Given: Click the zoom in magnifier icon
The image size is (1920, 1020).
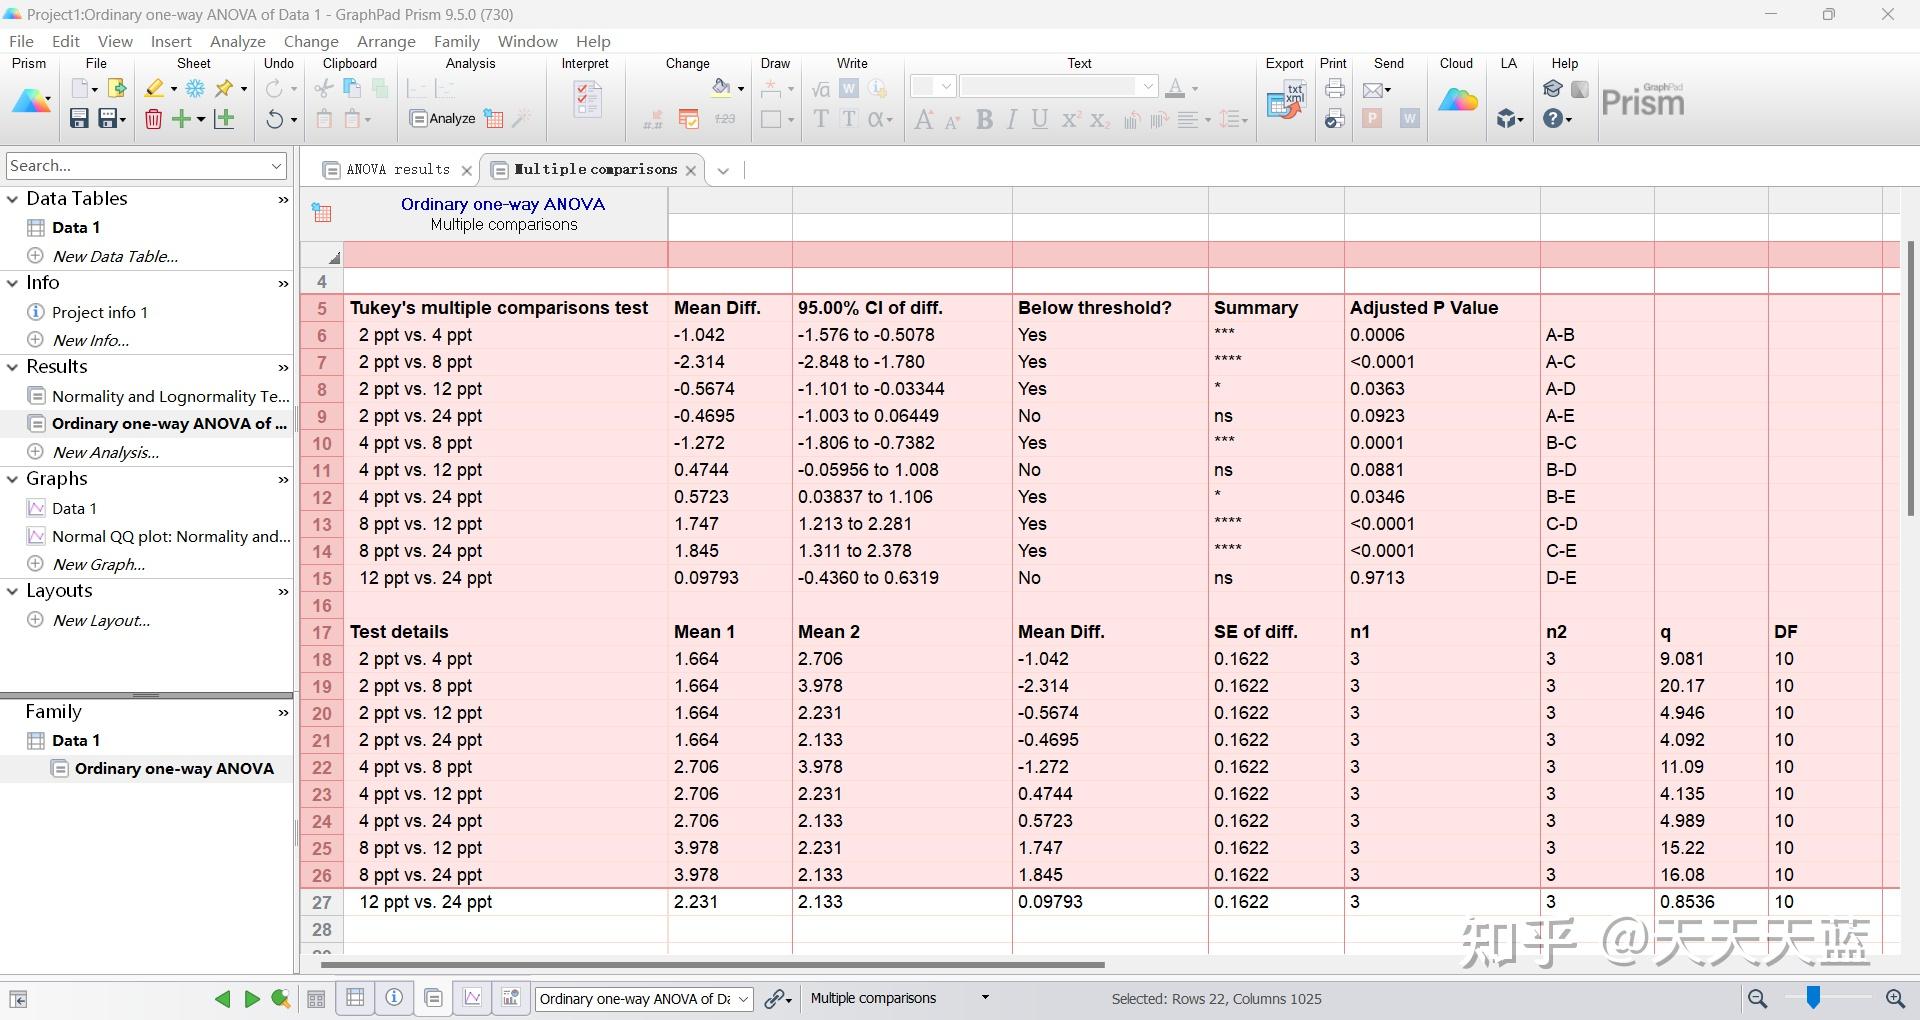Looking at the screenshot, I should click(x=1895, y=998).
